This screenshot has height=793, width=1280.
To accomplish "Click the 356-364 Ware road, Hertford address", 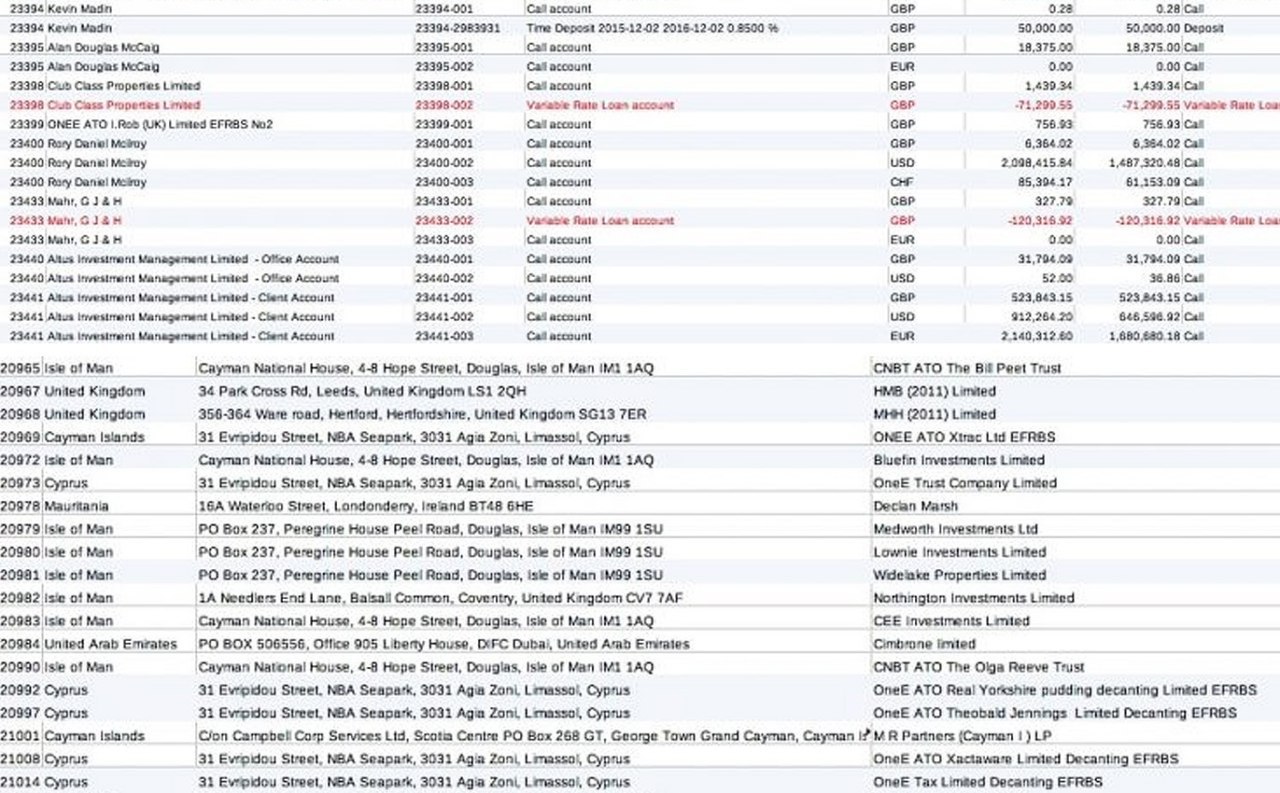I will [x=422, y=414].
